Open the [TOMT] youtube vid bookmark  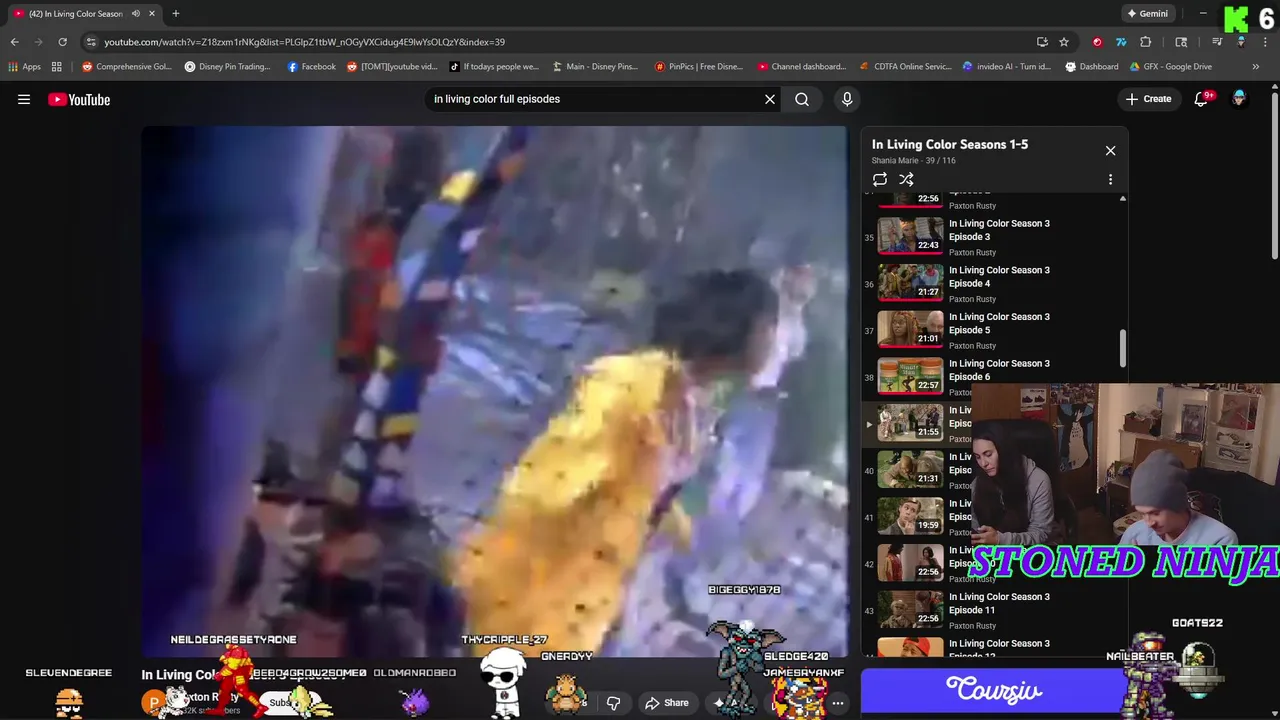click(392, 67)
